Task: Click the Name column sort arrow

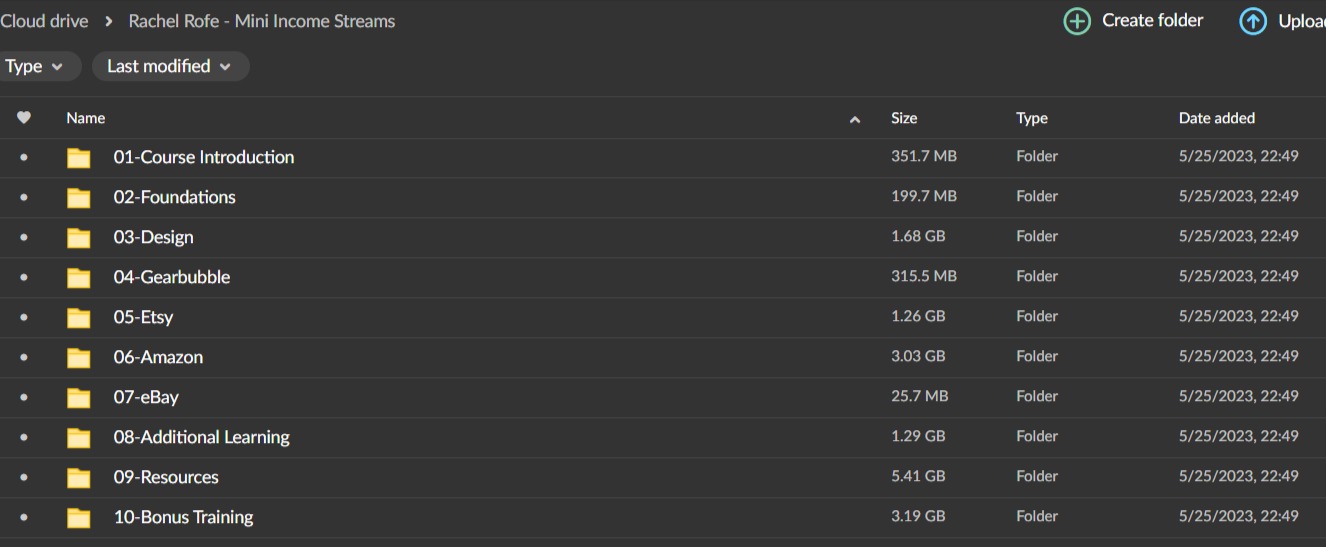Action: coord(854,119)
